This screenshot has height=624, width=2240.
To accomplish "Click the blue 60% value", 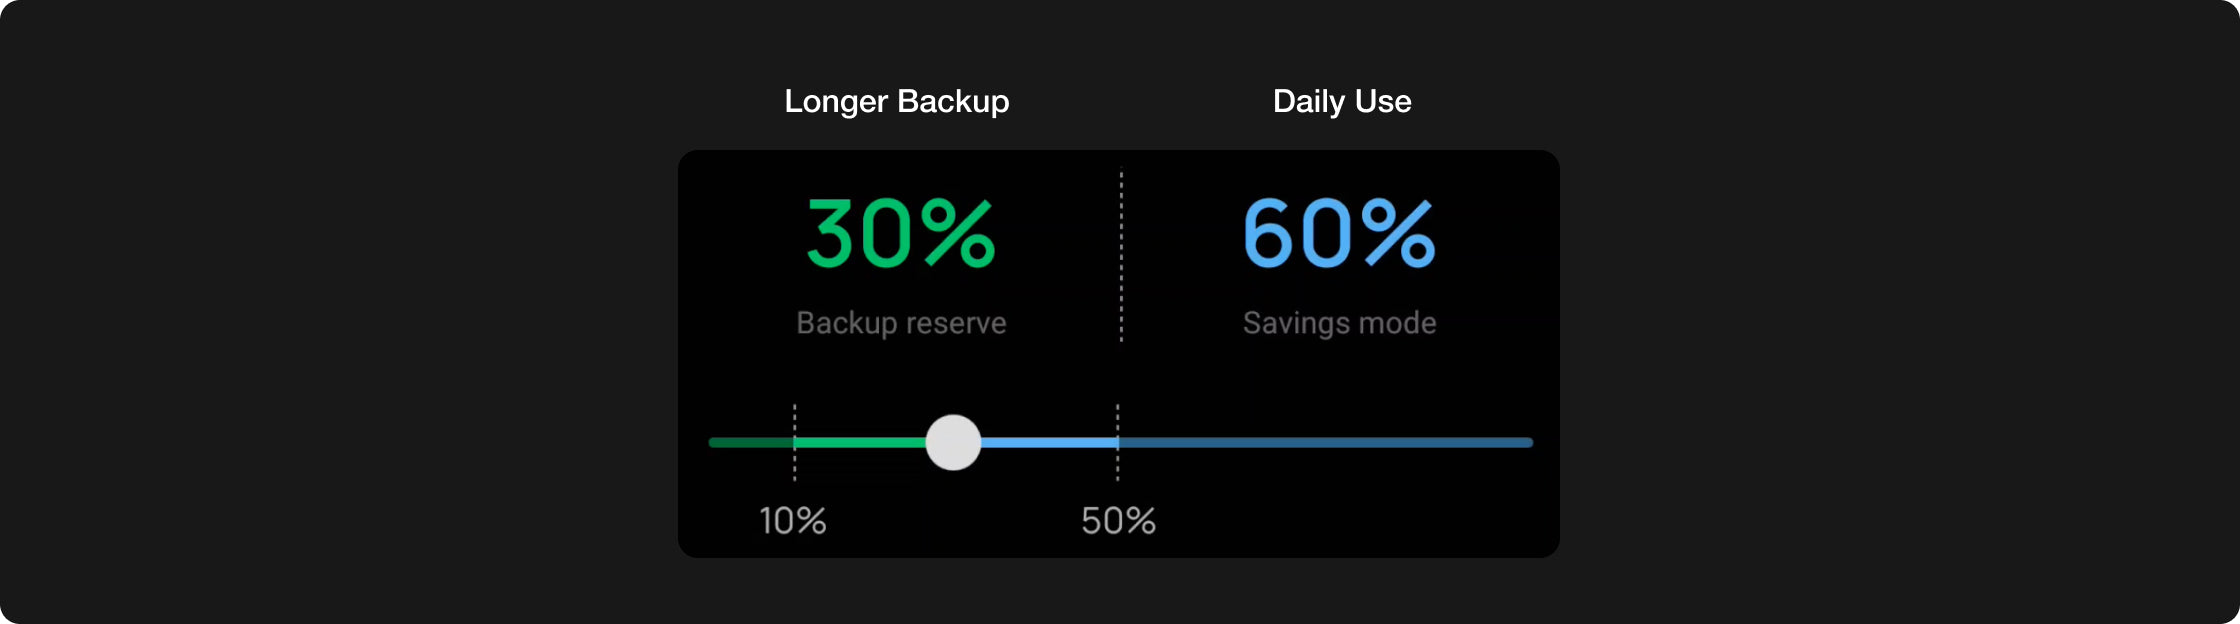I will click(1338, 234).
